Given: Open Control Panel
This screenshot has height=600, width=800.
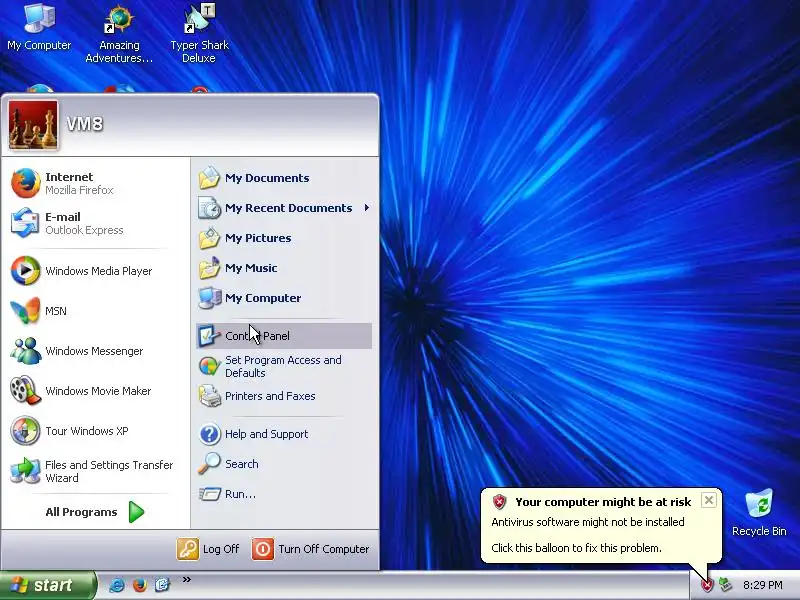Looking at the screenshot, I should 284,336.
